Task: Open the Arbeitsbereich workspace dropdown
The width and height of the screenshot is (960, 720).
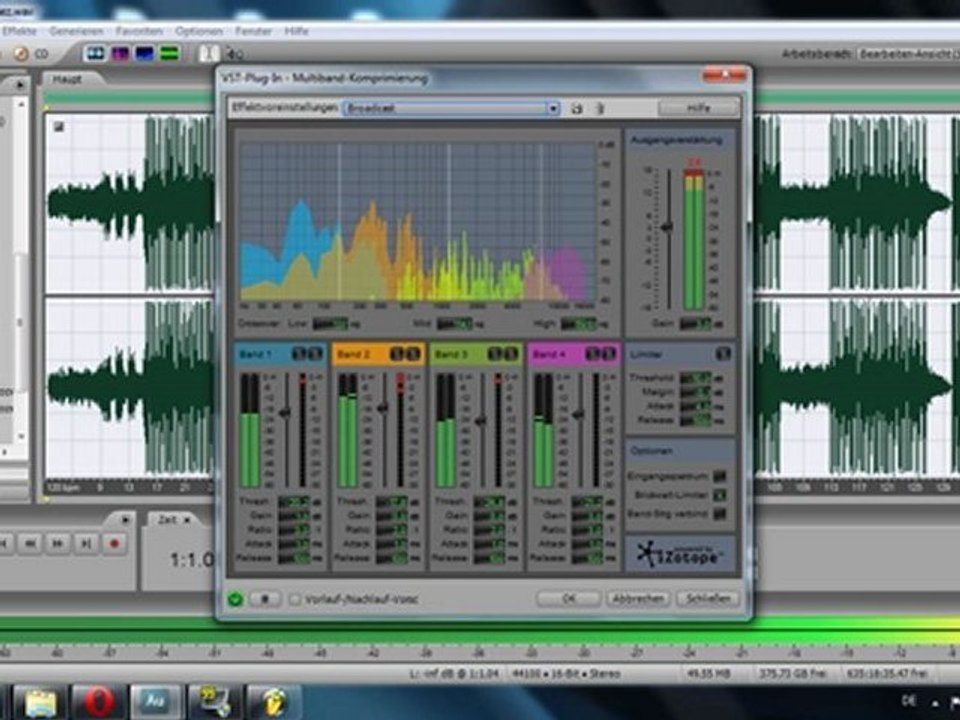Action: point(905,54)
